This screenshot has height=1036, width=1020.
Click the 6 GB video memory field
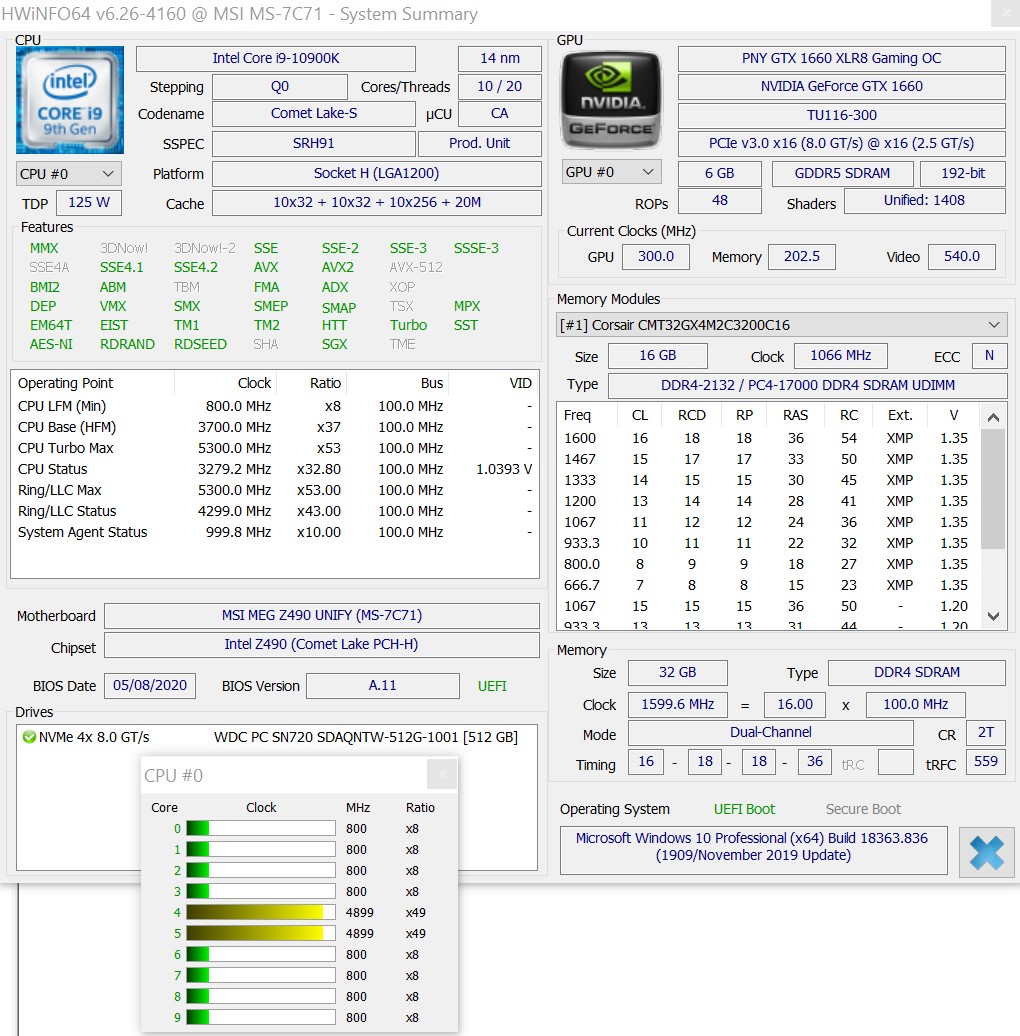click(719, 173)
